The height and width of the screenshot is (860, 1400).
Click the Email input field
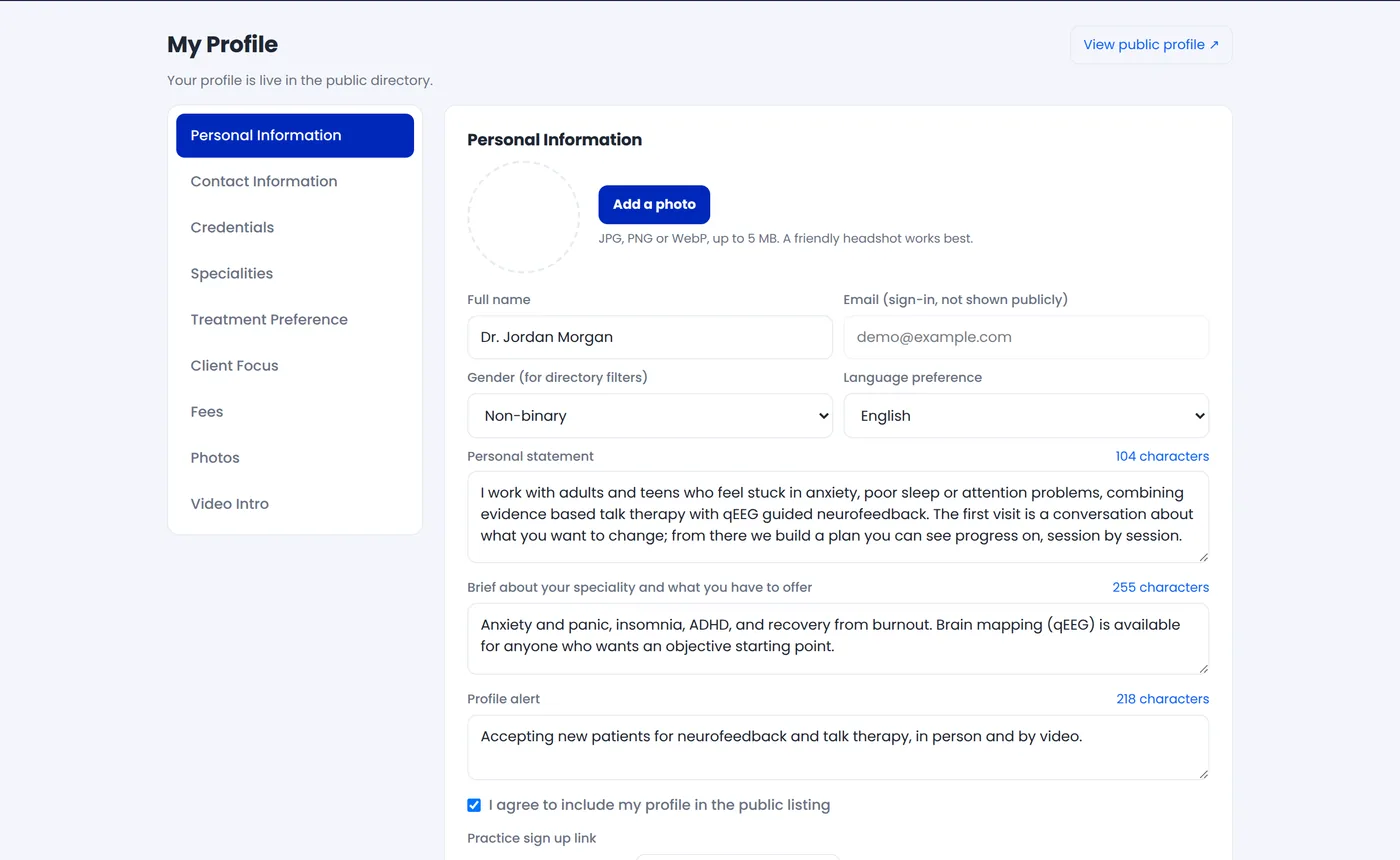(1026, 337)
